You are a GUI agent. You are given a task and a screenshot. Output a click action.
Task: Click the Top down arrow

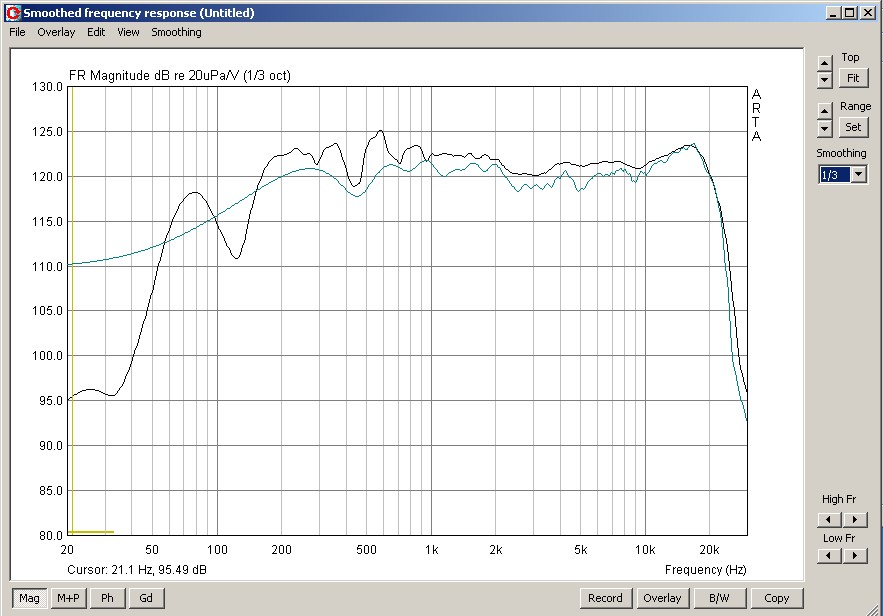[824, 80]
